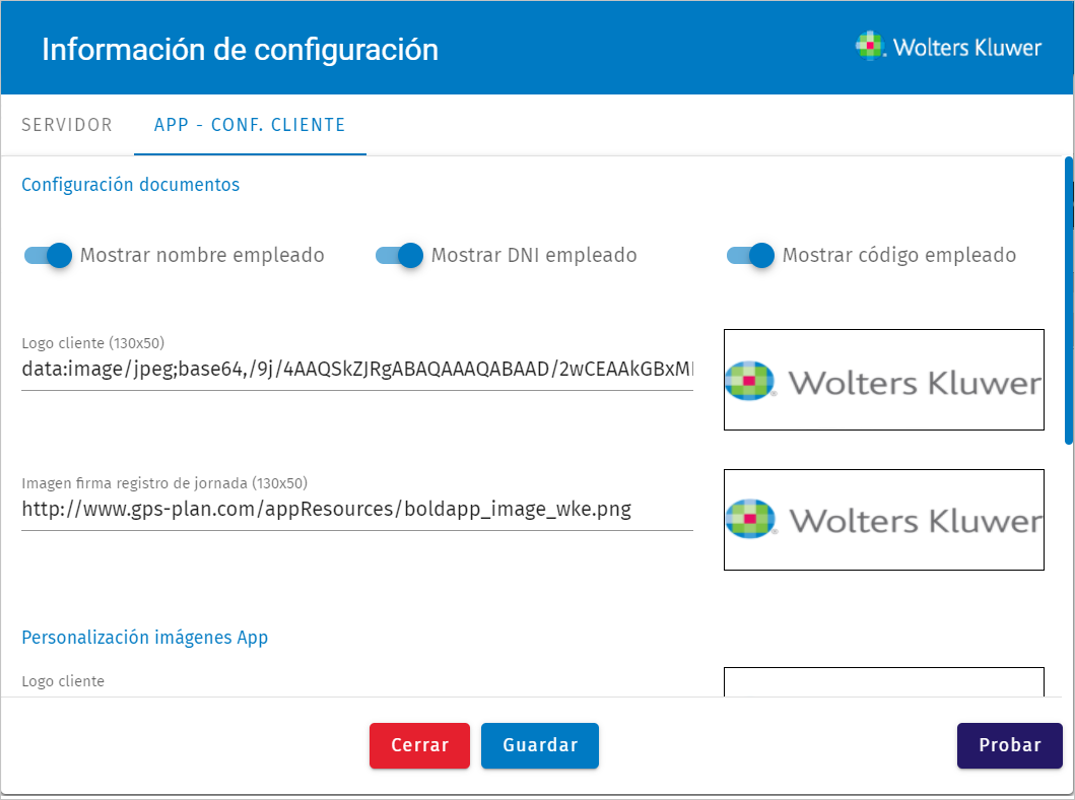Click the Mostrar DNI empleado label
The height and width of the screenshot is (800, 1075).
point(534,255)
